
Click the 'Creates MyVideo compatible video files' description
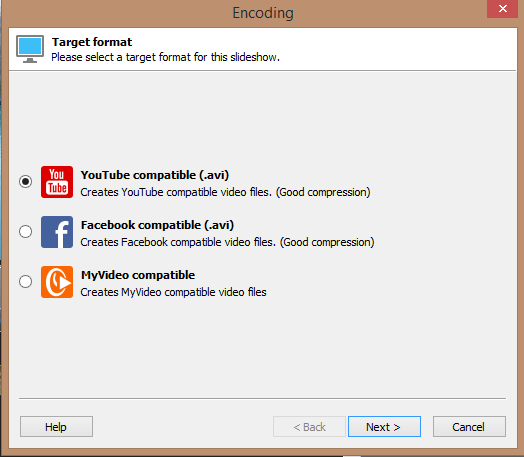click(x=173, y=292)
